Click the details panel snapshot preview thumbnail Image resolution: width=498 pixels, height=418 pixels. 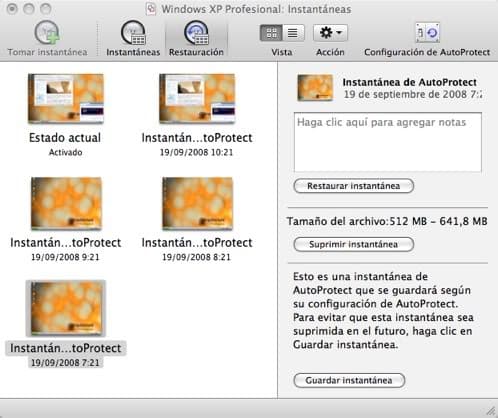(x=315, y=87)
